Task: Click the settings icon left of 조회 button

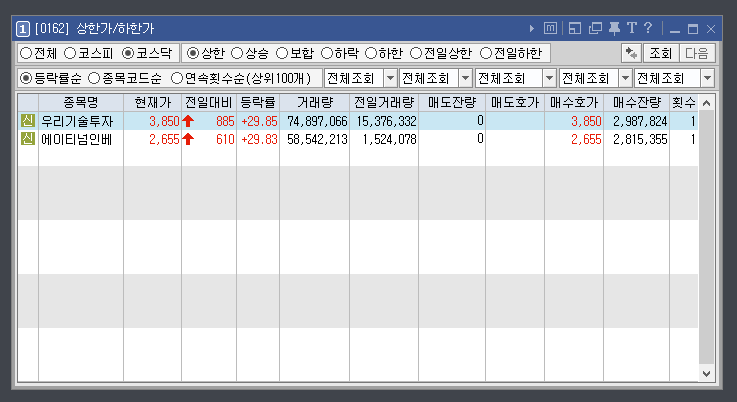Action: point(631,53)
